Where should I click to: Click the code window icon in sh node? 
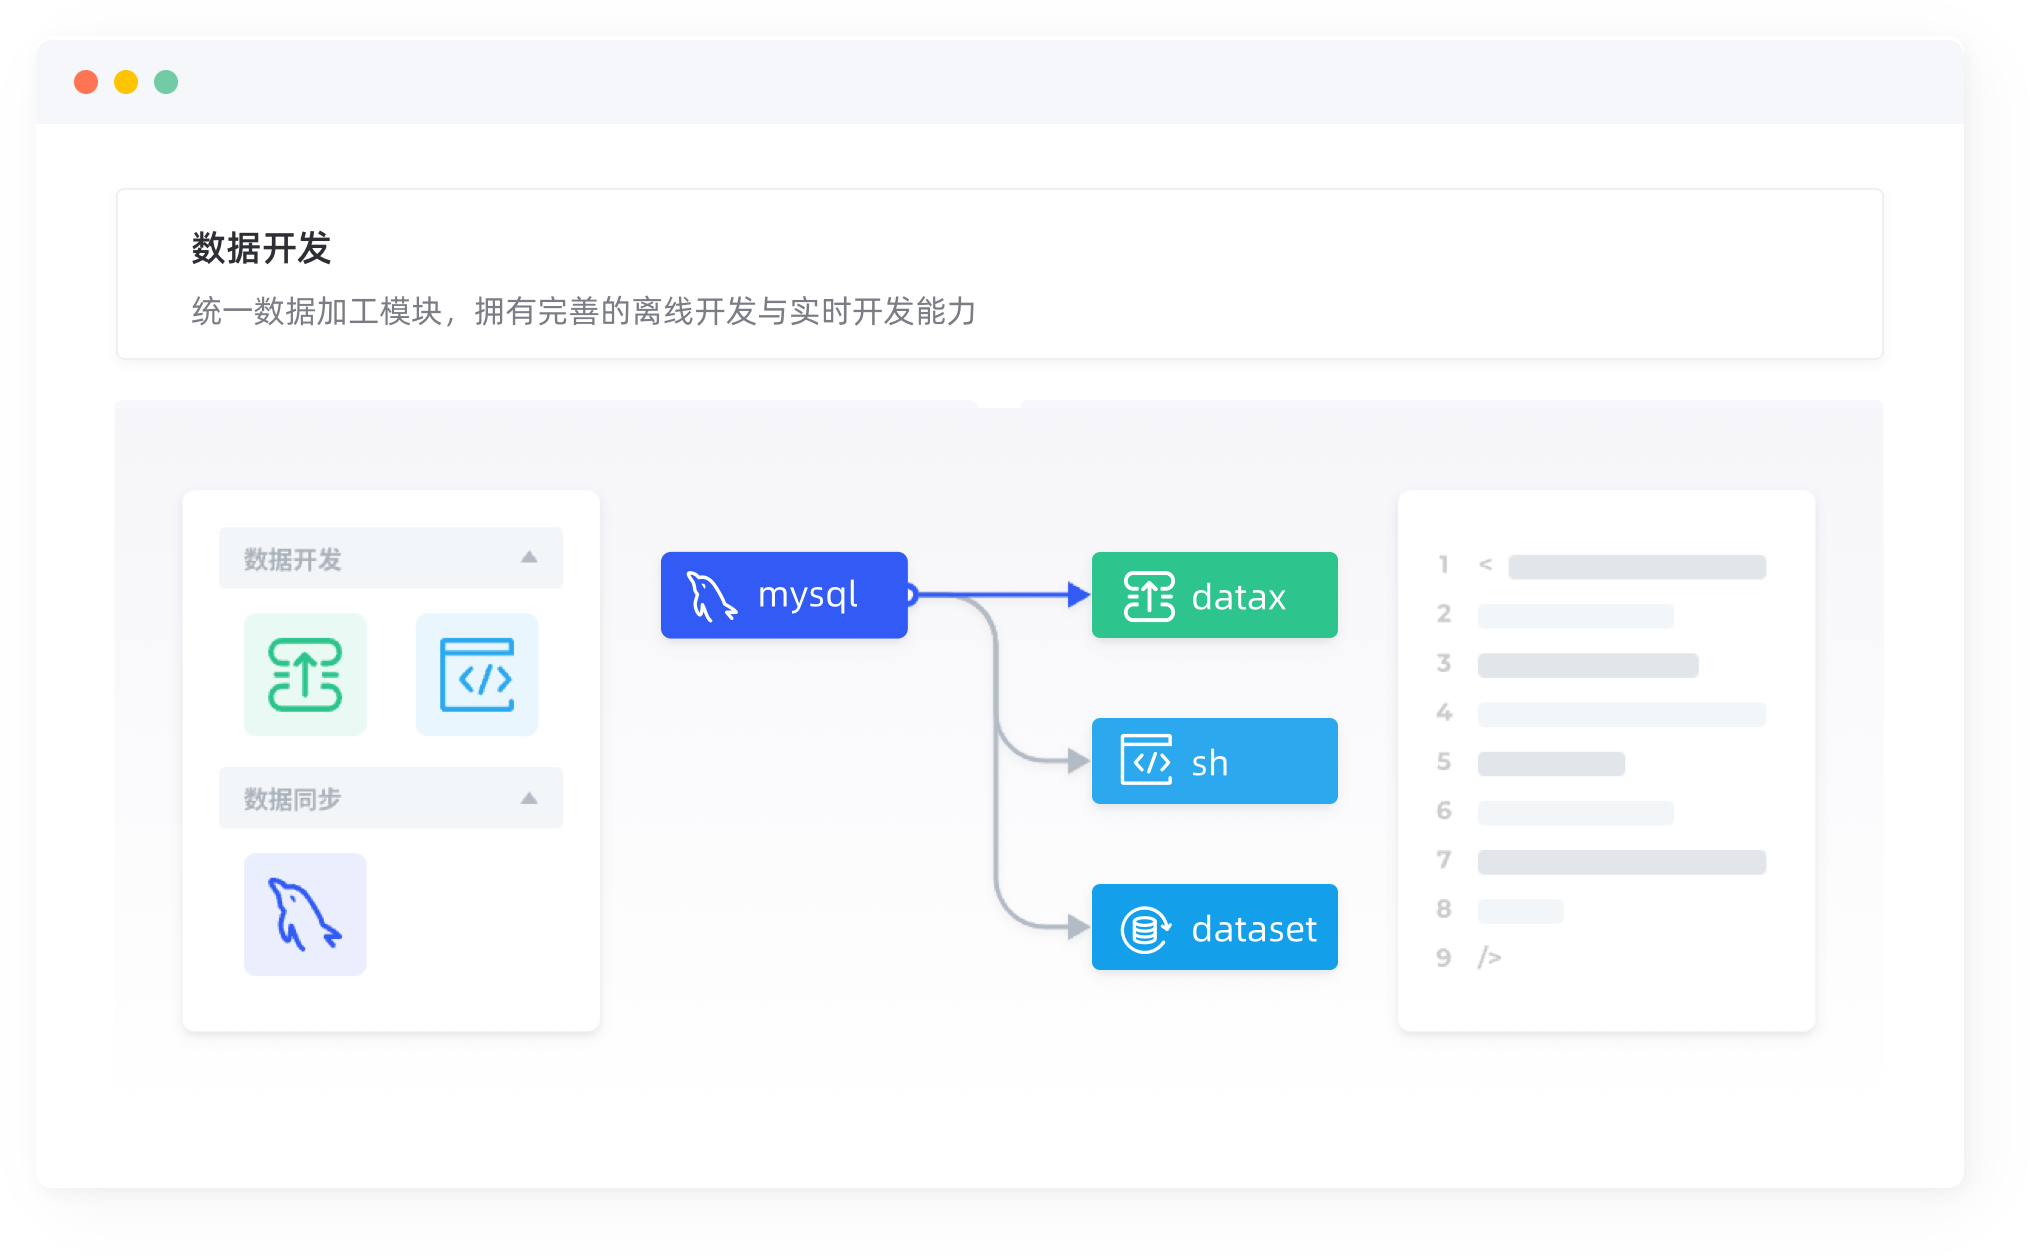coord(1146,761)
